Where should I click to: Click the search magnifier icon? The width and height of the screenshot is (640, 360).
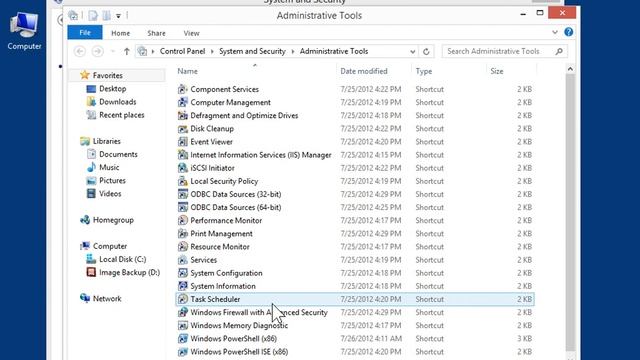coord(559,51)
